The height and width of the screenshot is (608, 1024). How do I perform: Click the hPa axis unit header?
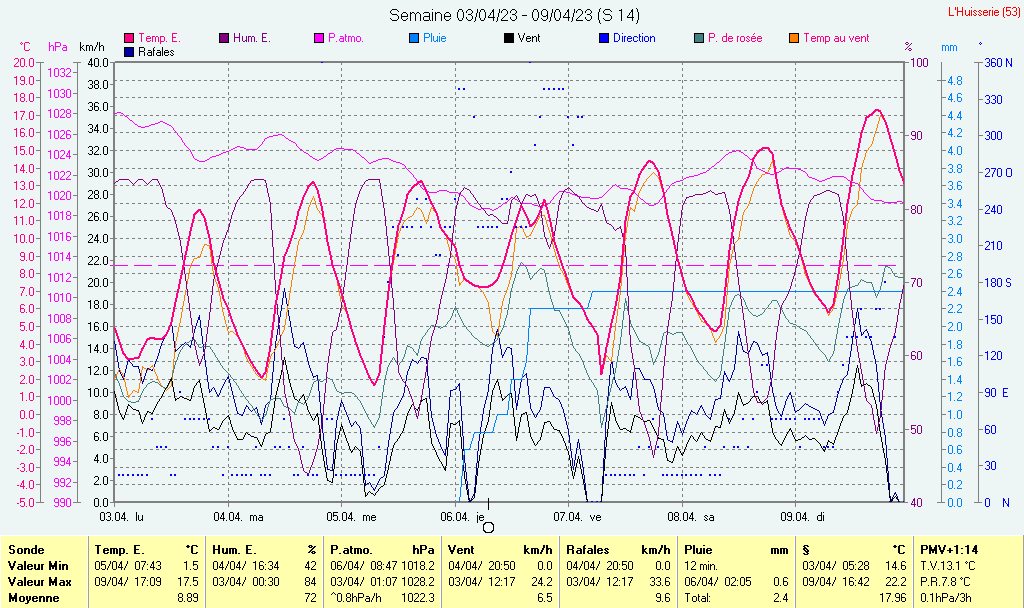[58, 47]
